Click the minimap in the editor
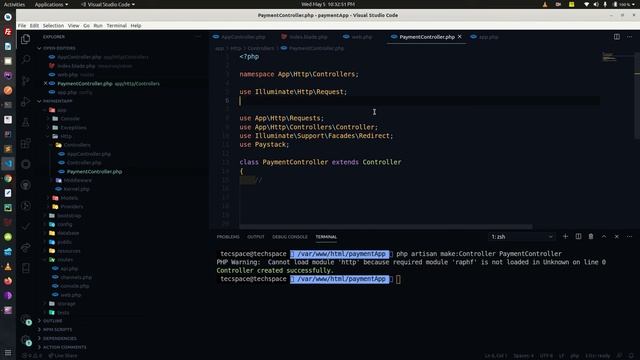The width and height of the screenshot is (640, 360). click(609, 57)
